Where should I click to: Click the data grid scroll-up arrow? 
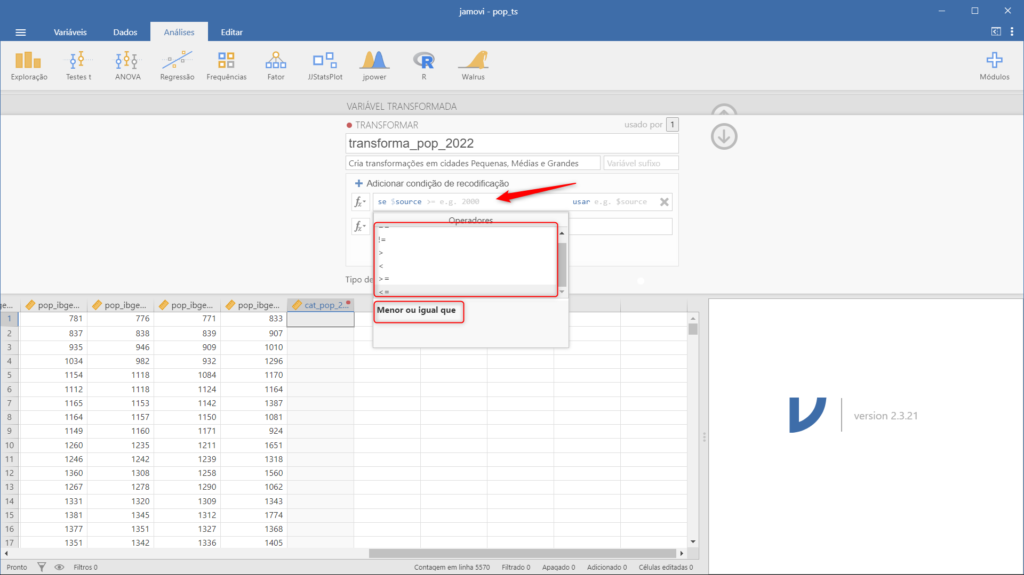pos(693,319)
